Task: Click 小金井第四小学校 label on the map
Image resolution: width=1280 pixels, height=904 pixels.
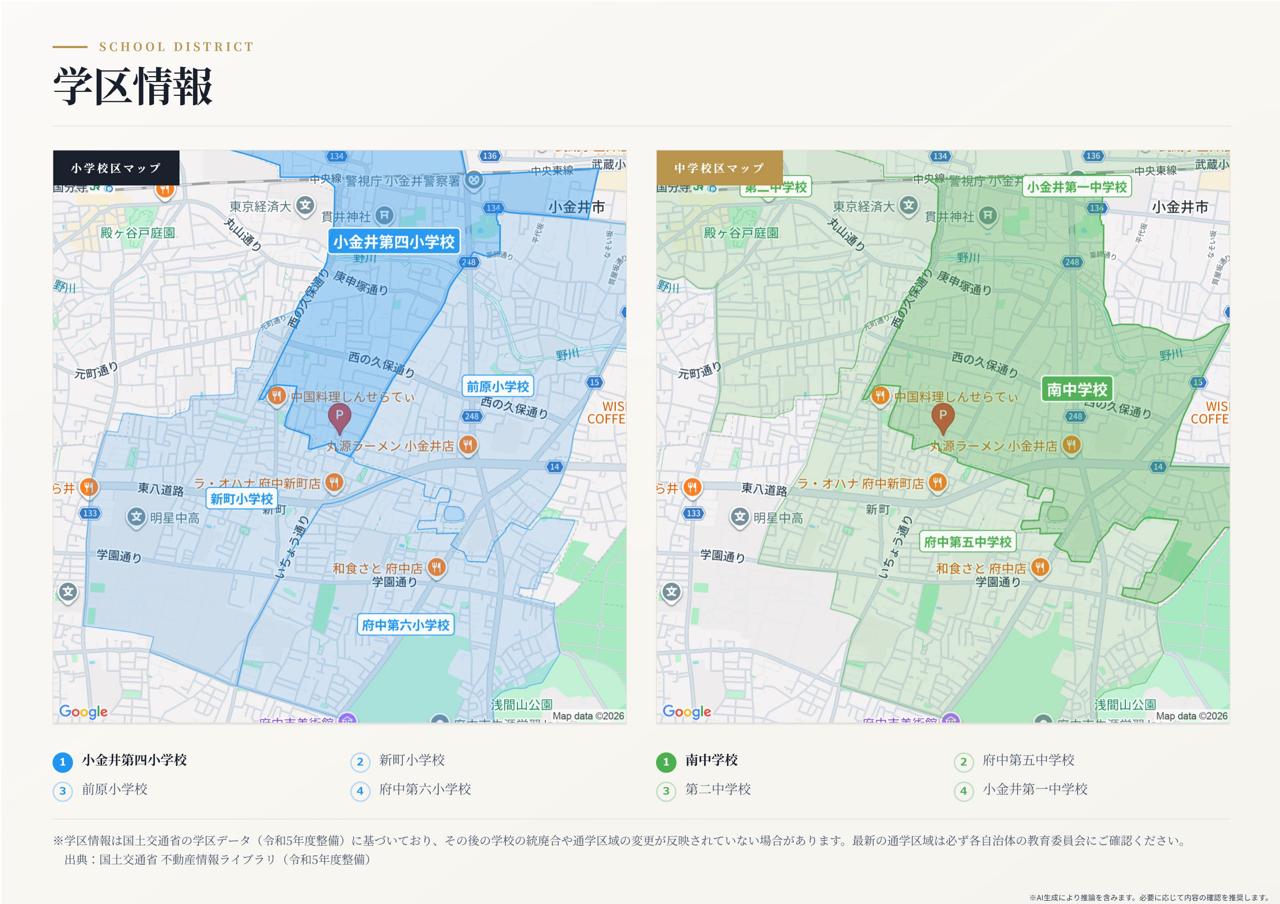Action: [394, 241]
